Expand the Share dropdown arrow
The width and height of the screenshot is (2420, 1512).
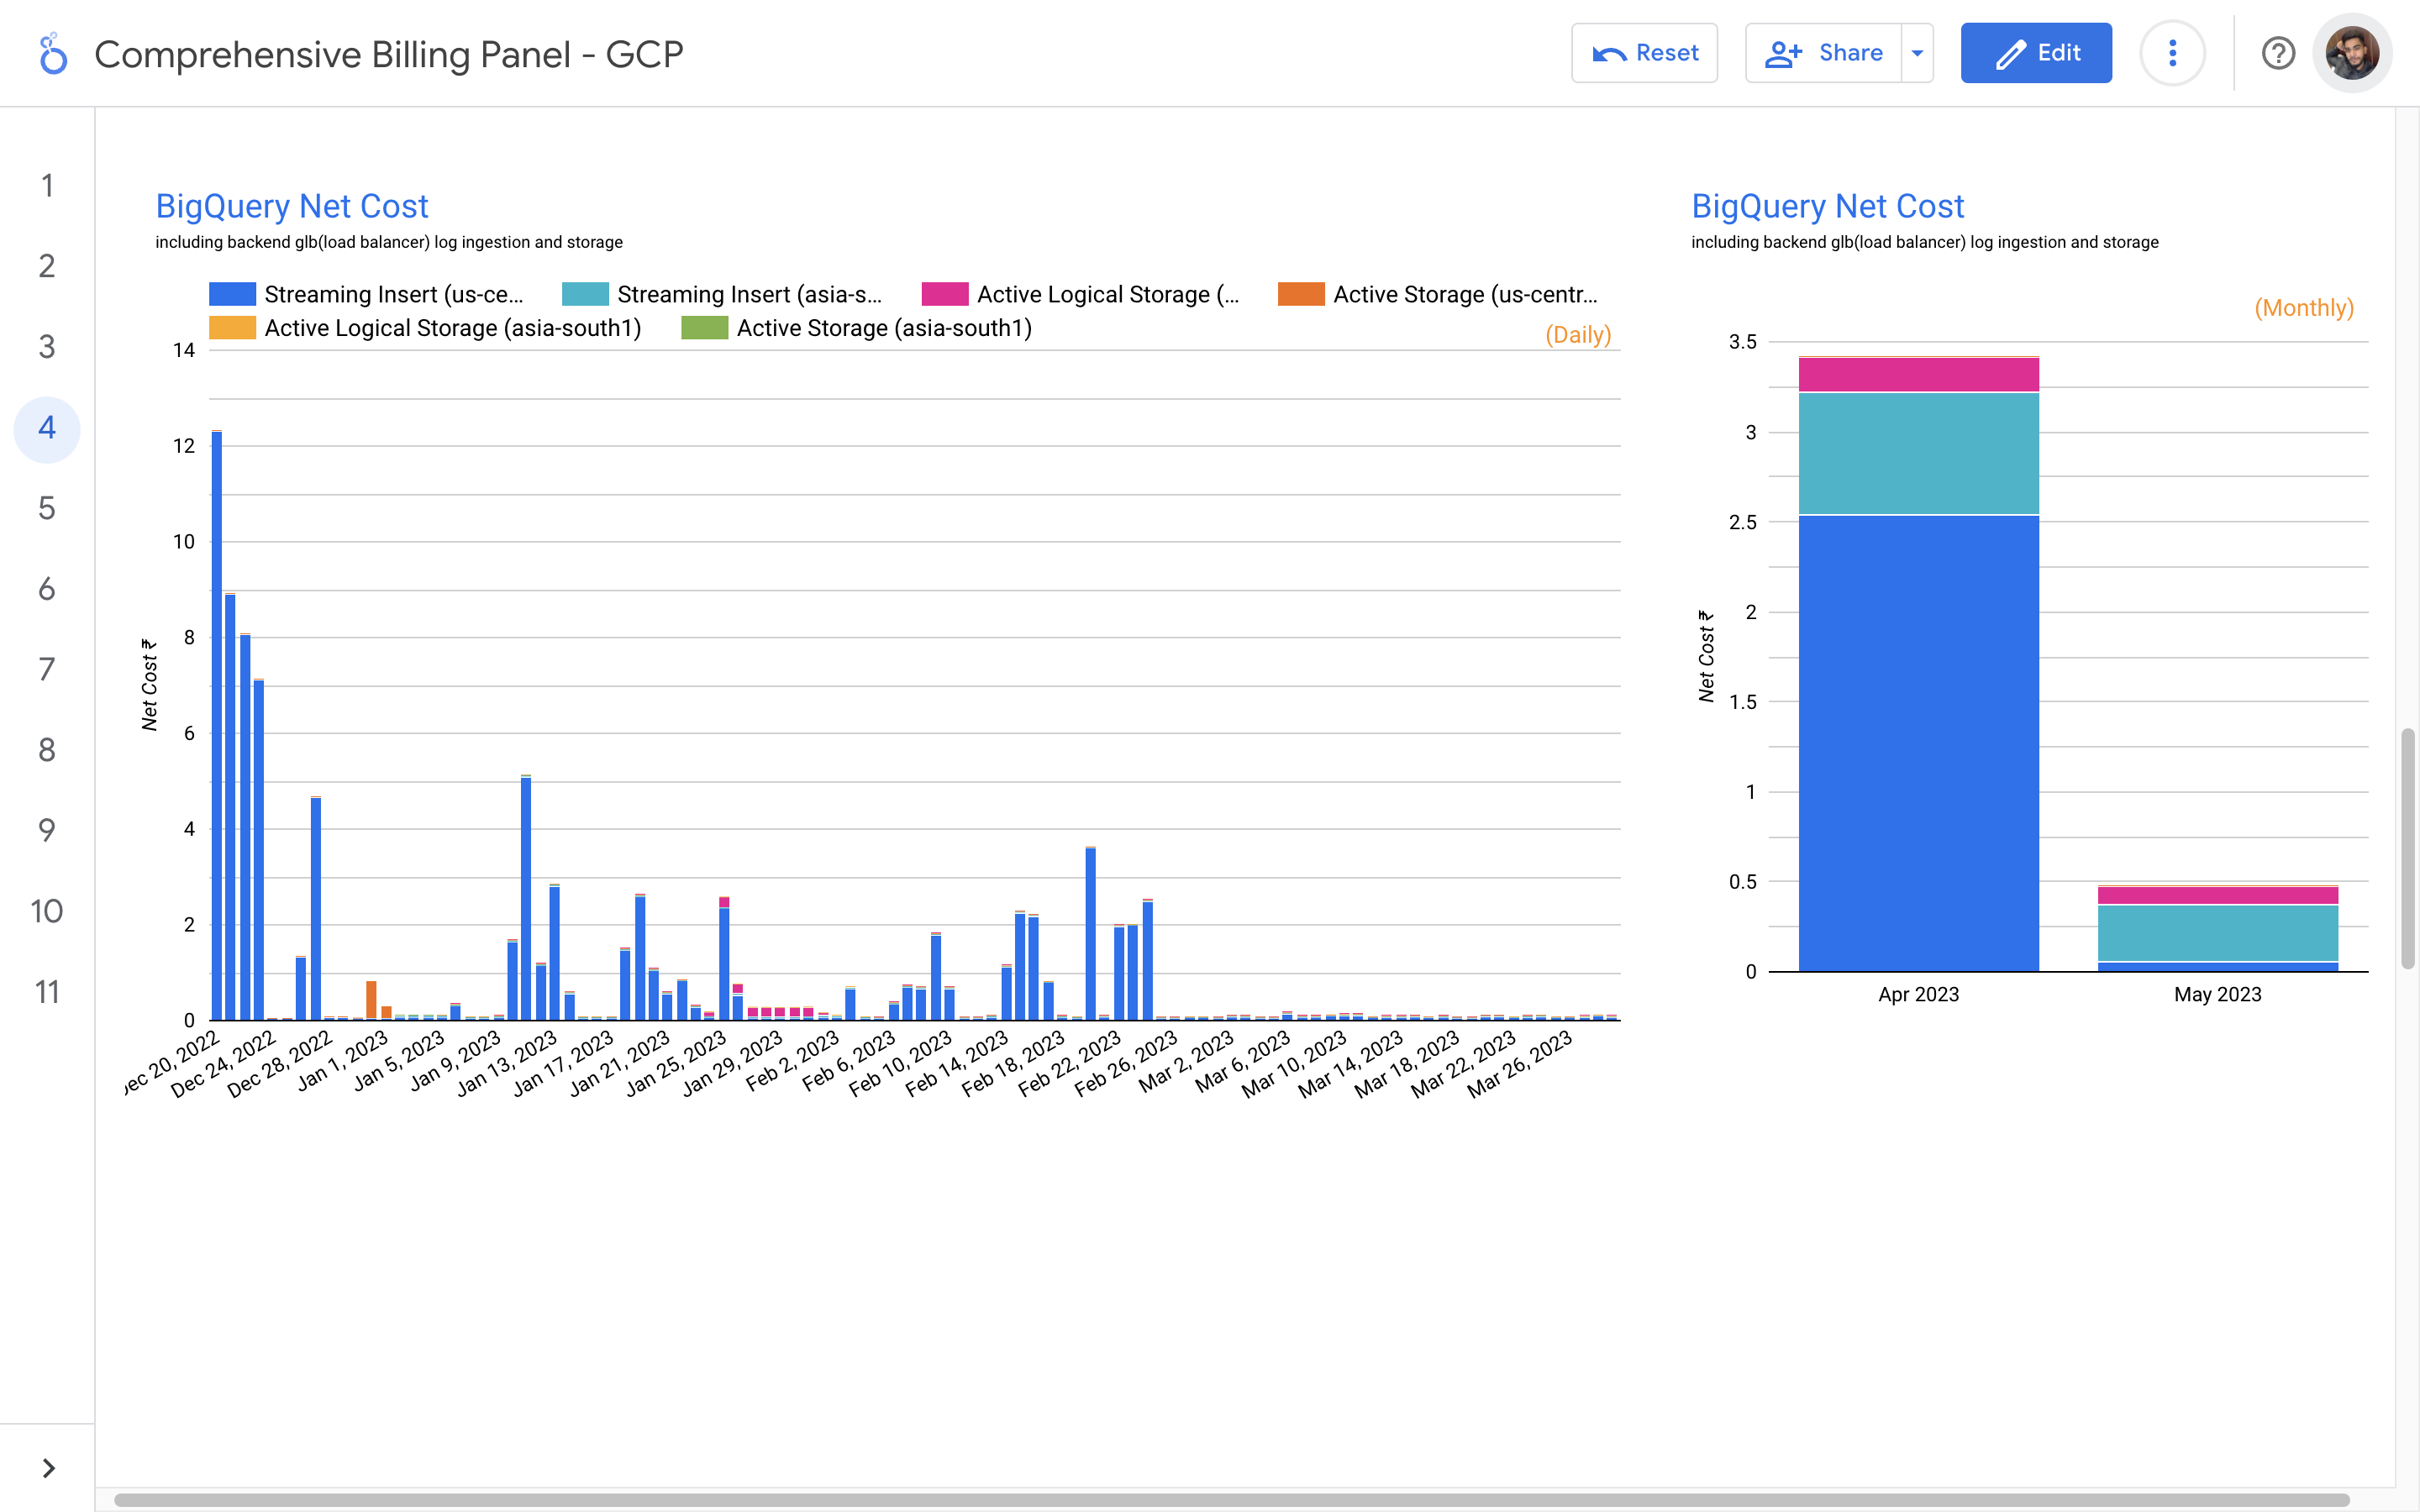click(1917, 53)
